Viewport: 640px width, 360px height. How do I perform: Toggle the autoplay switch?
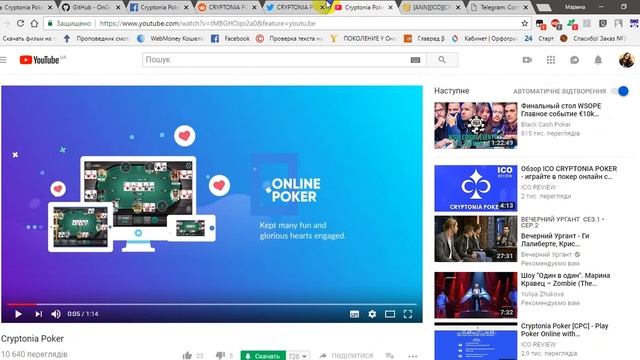pos(620,91)
